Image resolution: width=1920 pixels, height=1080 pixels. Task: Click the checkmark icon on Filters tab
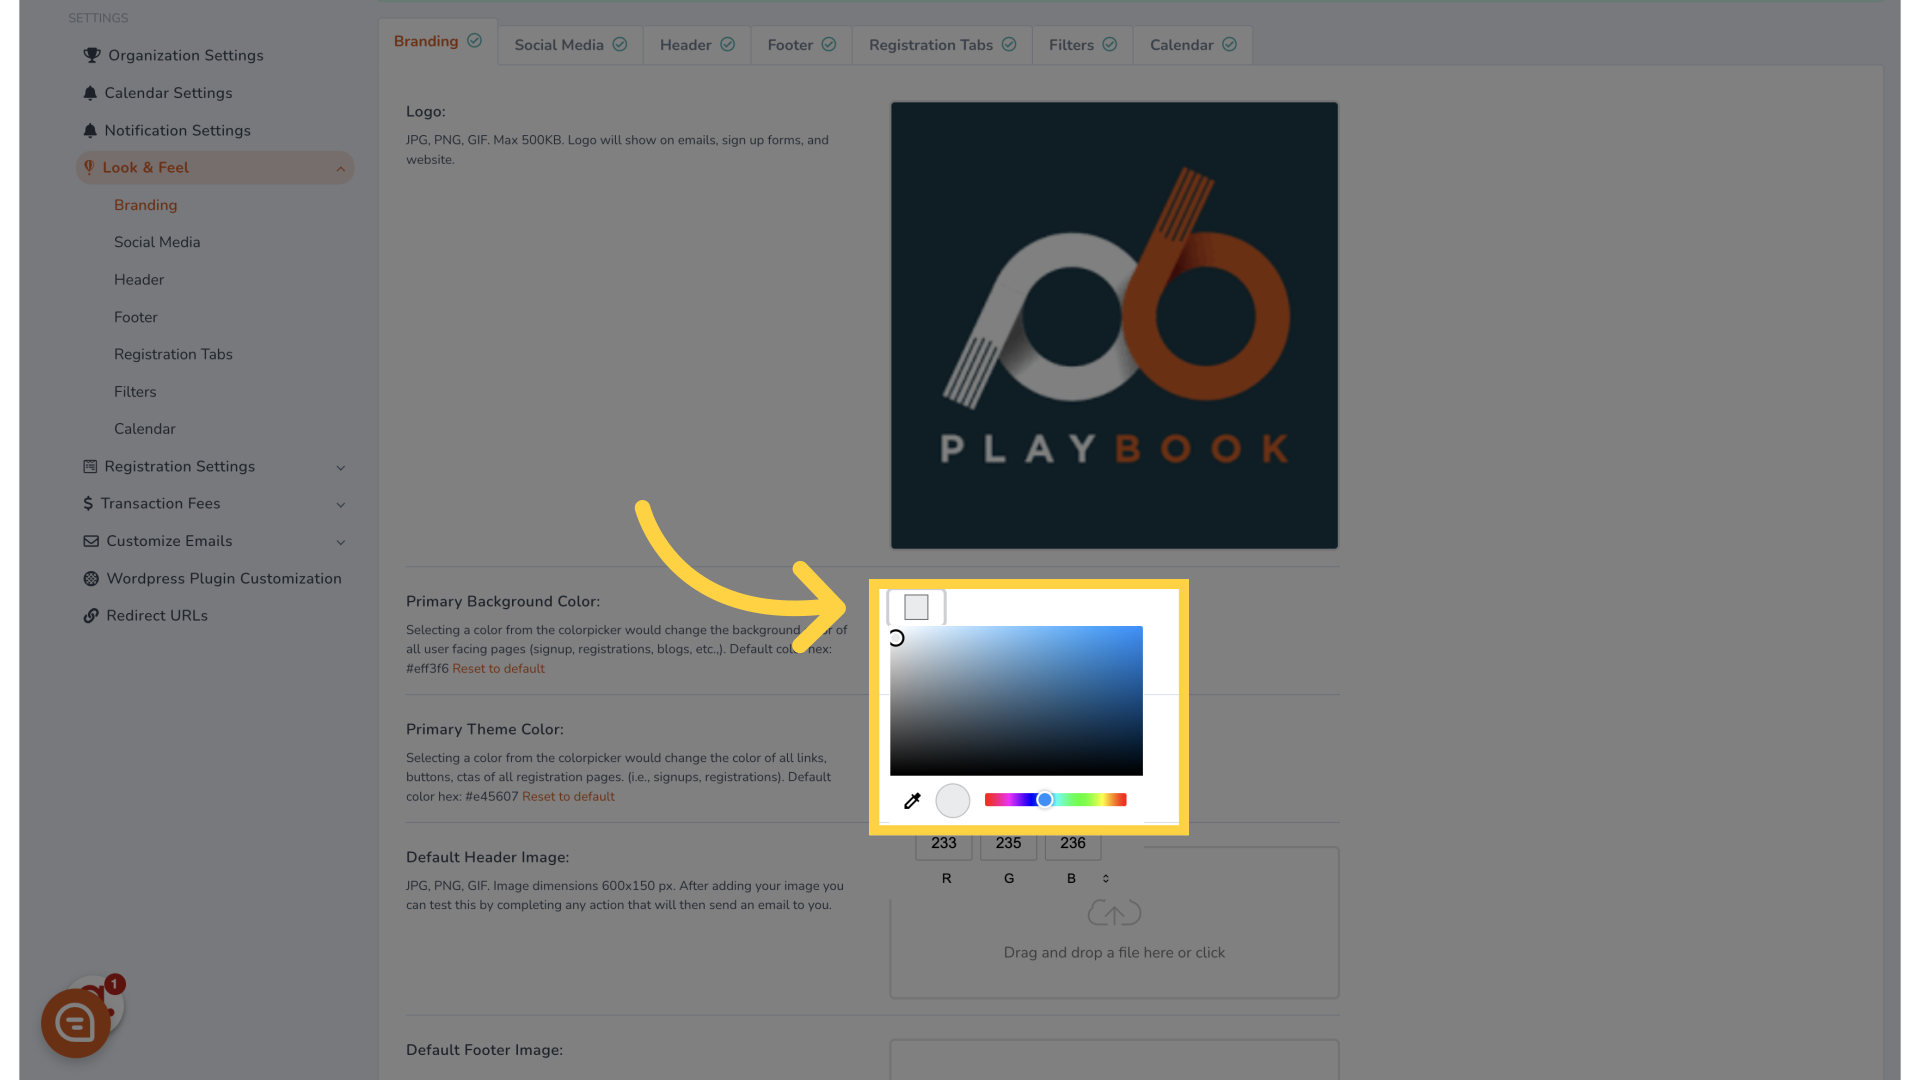(1110, 45)
